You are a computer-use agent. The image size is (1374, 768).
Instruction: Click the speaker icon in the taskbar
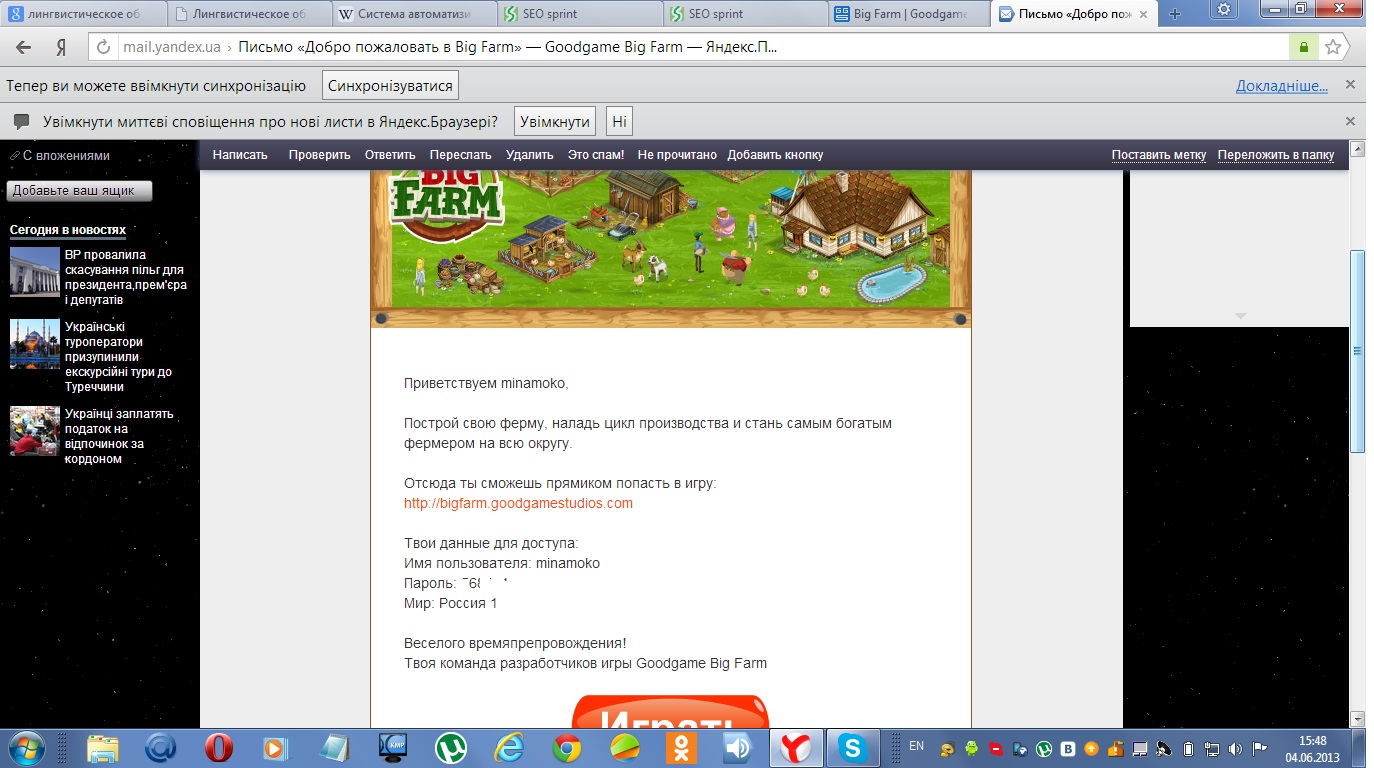click(739, 748)
